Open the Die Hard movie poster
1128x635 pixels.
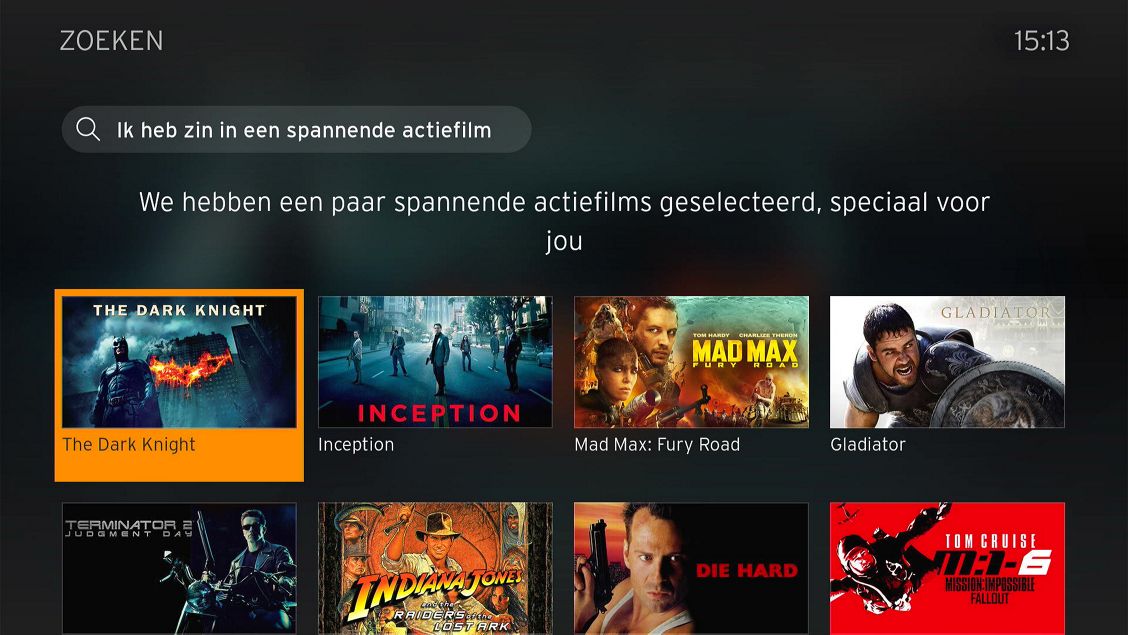click(691, 568)
